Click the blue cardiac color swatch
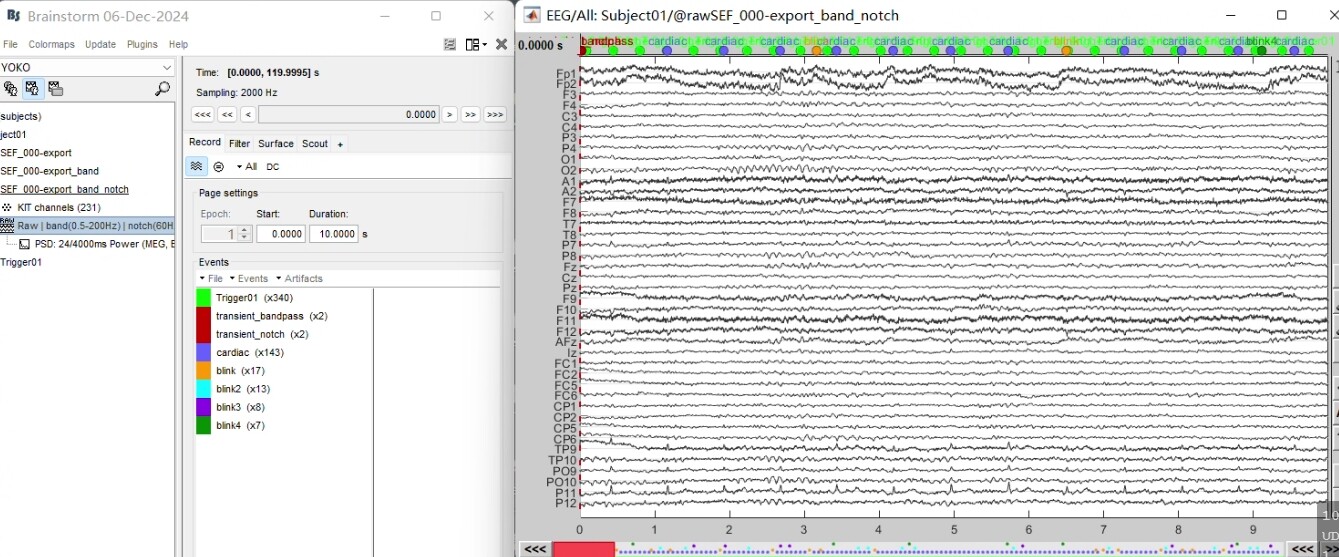 click(203, 353)
